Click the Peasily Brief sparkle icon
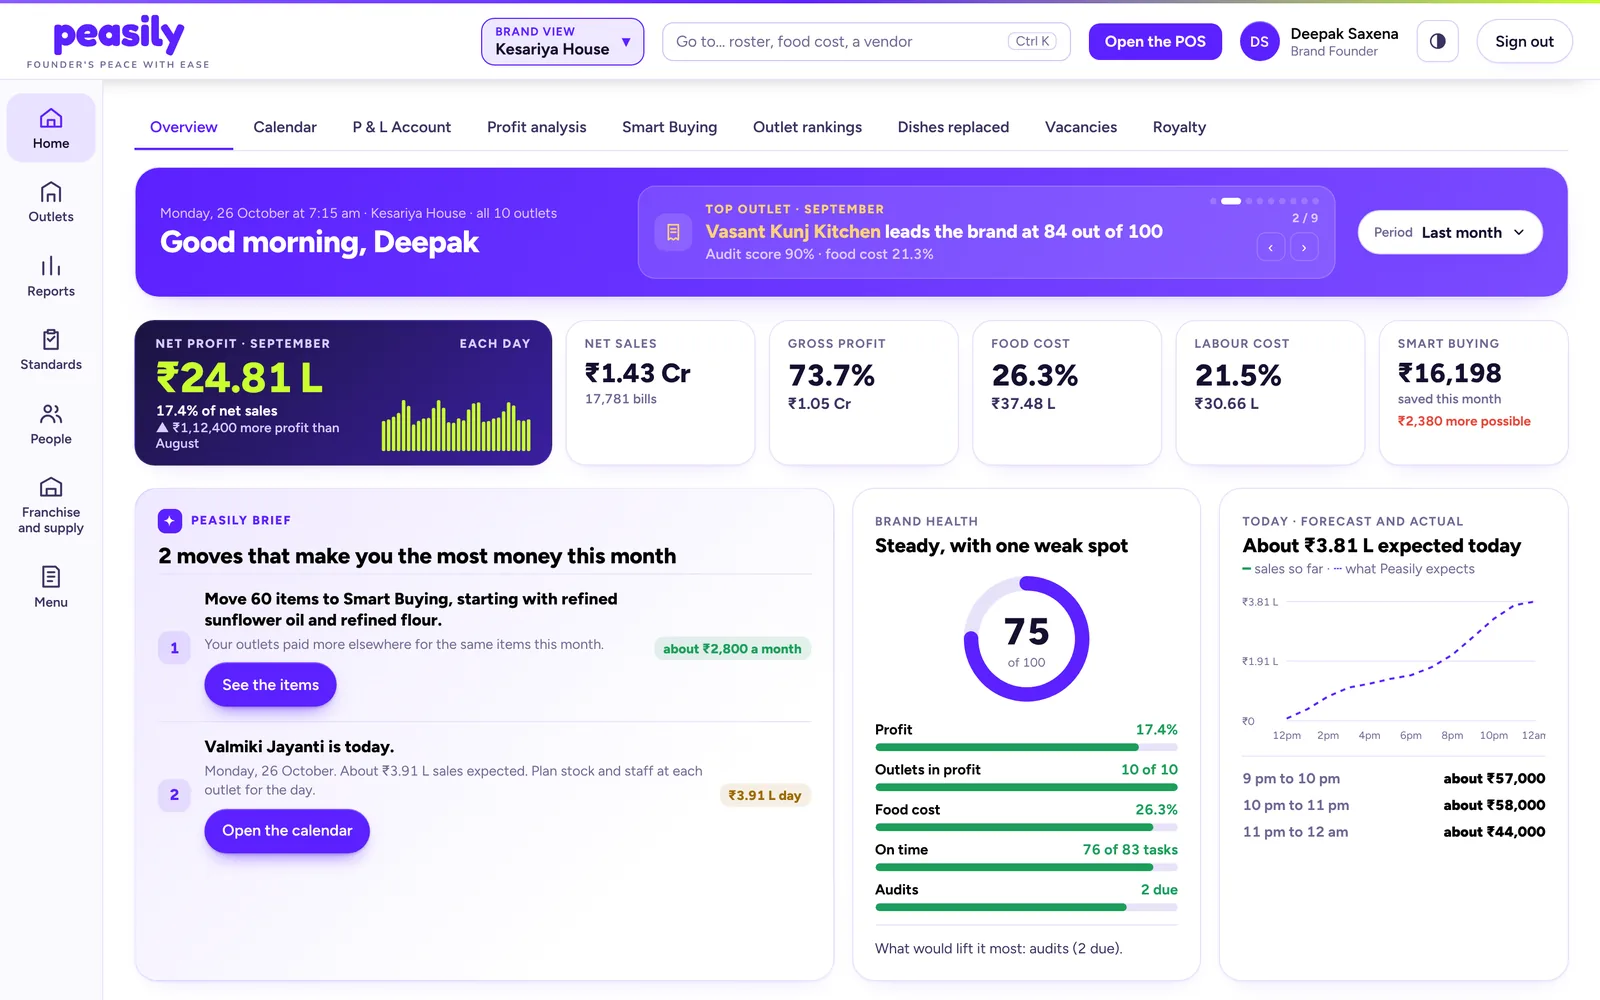This screenshot has height=1000, width=1600. click(170, 521)
